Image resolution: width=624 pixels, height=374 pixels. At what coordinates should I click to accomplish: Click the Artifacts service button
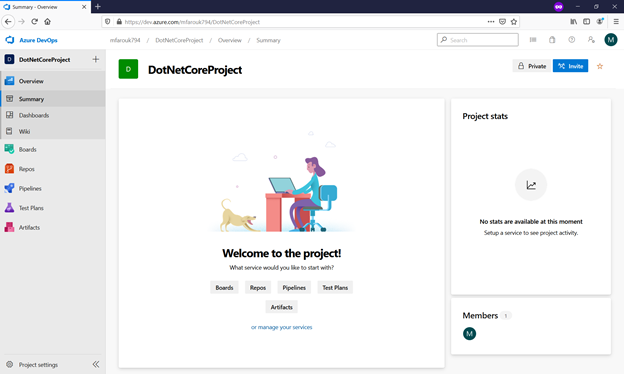tap(281, 307)
